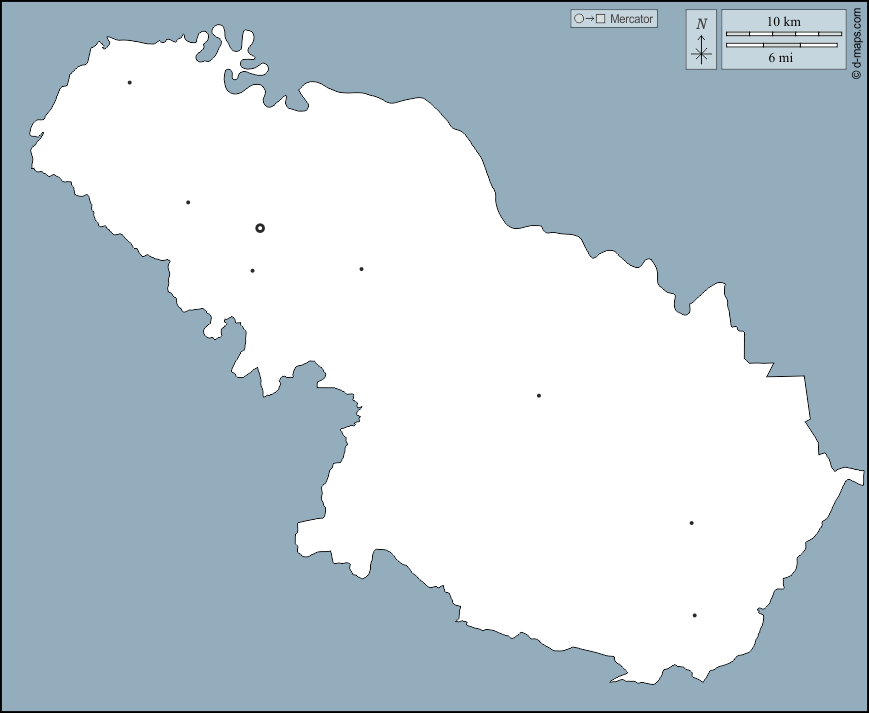Click the hollow ring capital city marker

point(260,228)
